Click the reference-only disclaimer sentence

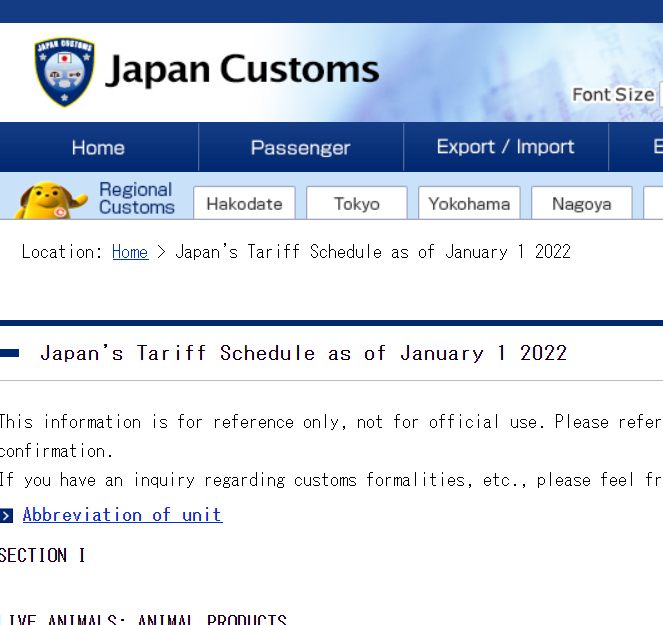coord(332,436)
